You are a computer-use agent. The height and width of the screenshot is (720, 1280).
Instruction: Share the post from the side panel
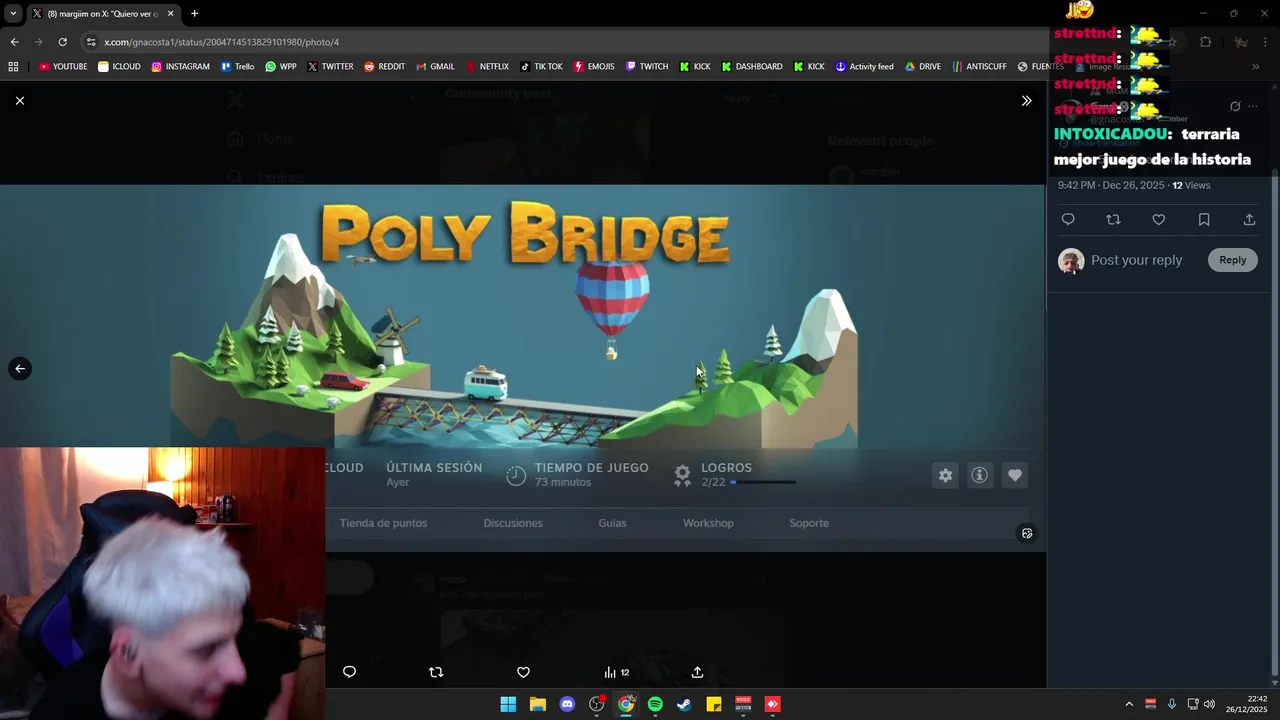pyautogui.click(x=1249, y=220)
